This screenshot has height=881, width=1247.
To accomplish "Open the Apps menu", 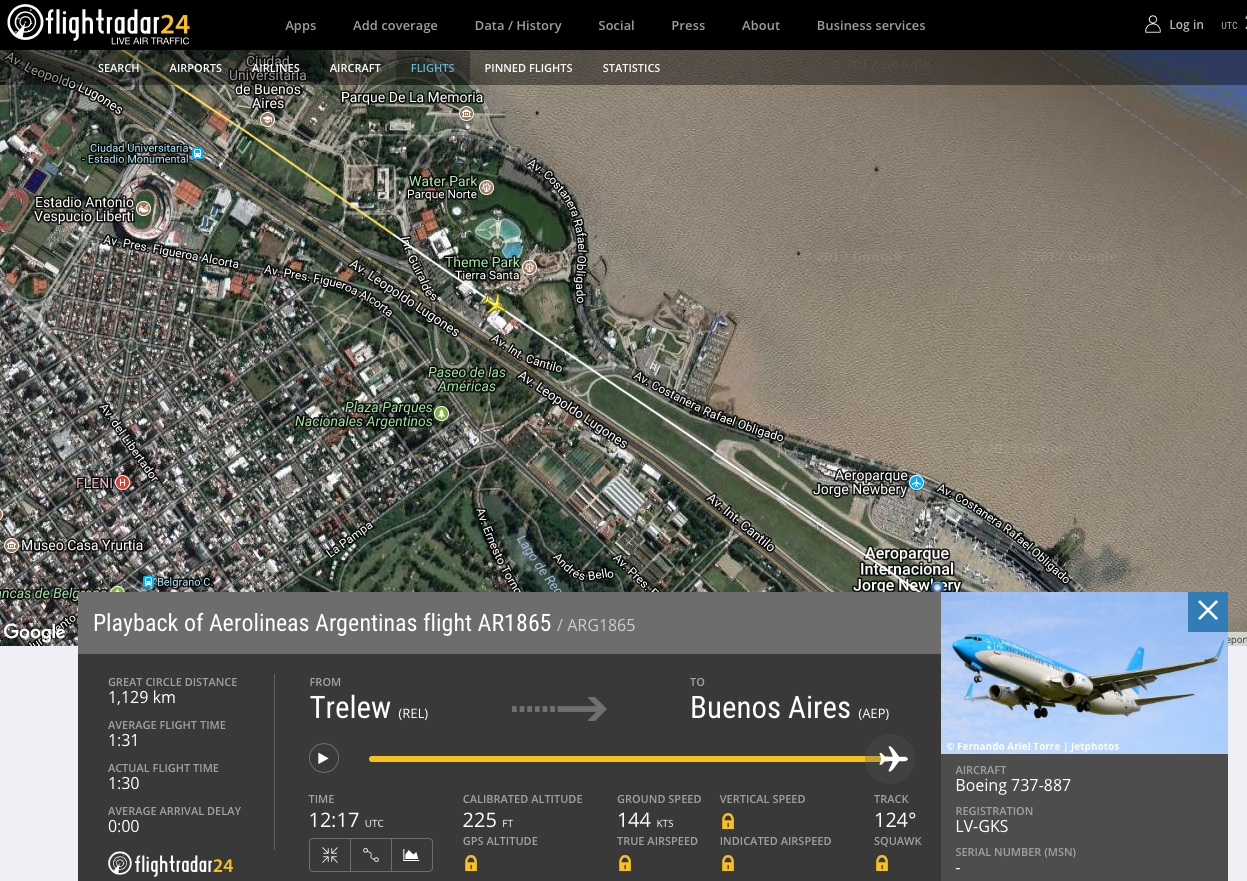I will [300, 25].
